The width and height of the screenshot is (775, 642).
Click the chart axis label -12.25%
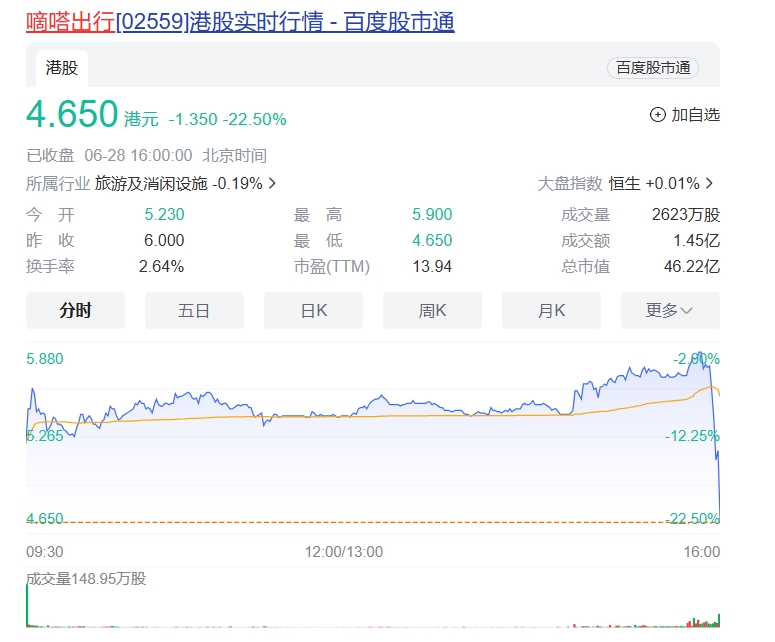[692, 436]
